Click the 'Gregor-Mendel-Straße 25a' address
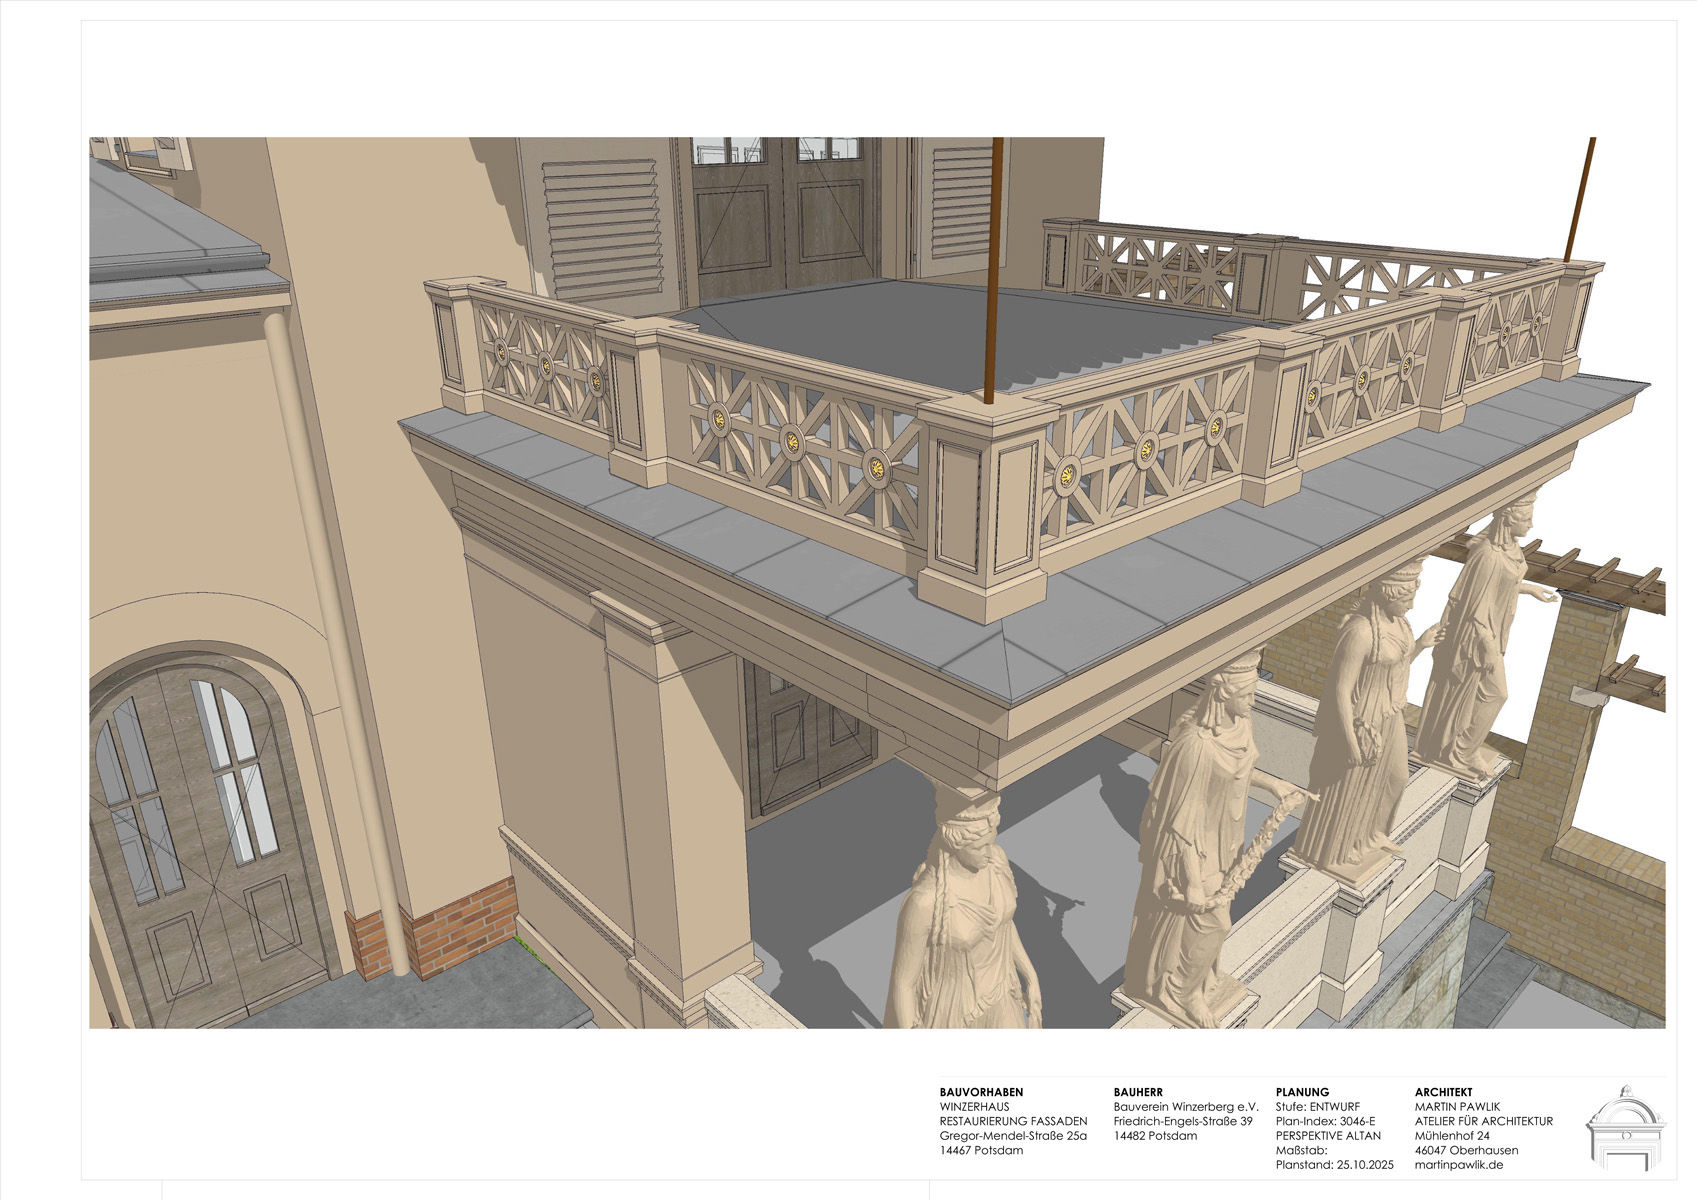Image resolution: width=1697 pixels, height=1200 pixels. click(x=1013, y=1135)
